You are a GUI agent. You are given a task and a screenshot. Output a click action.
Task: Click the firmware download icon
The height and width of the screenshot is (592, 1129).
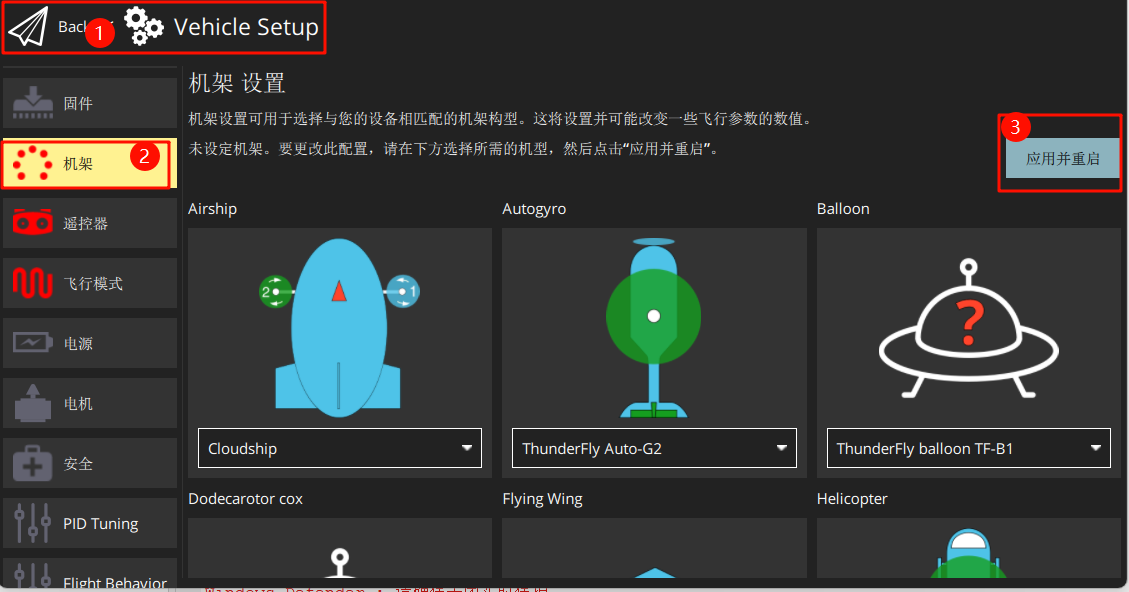pos(32,104)
